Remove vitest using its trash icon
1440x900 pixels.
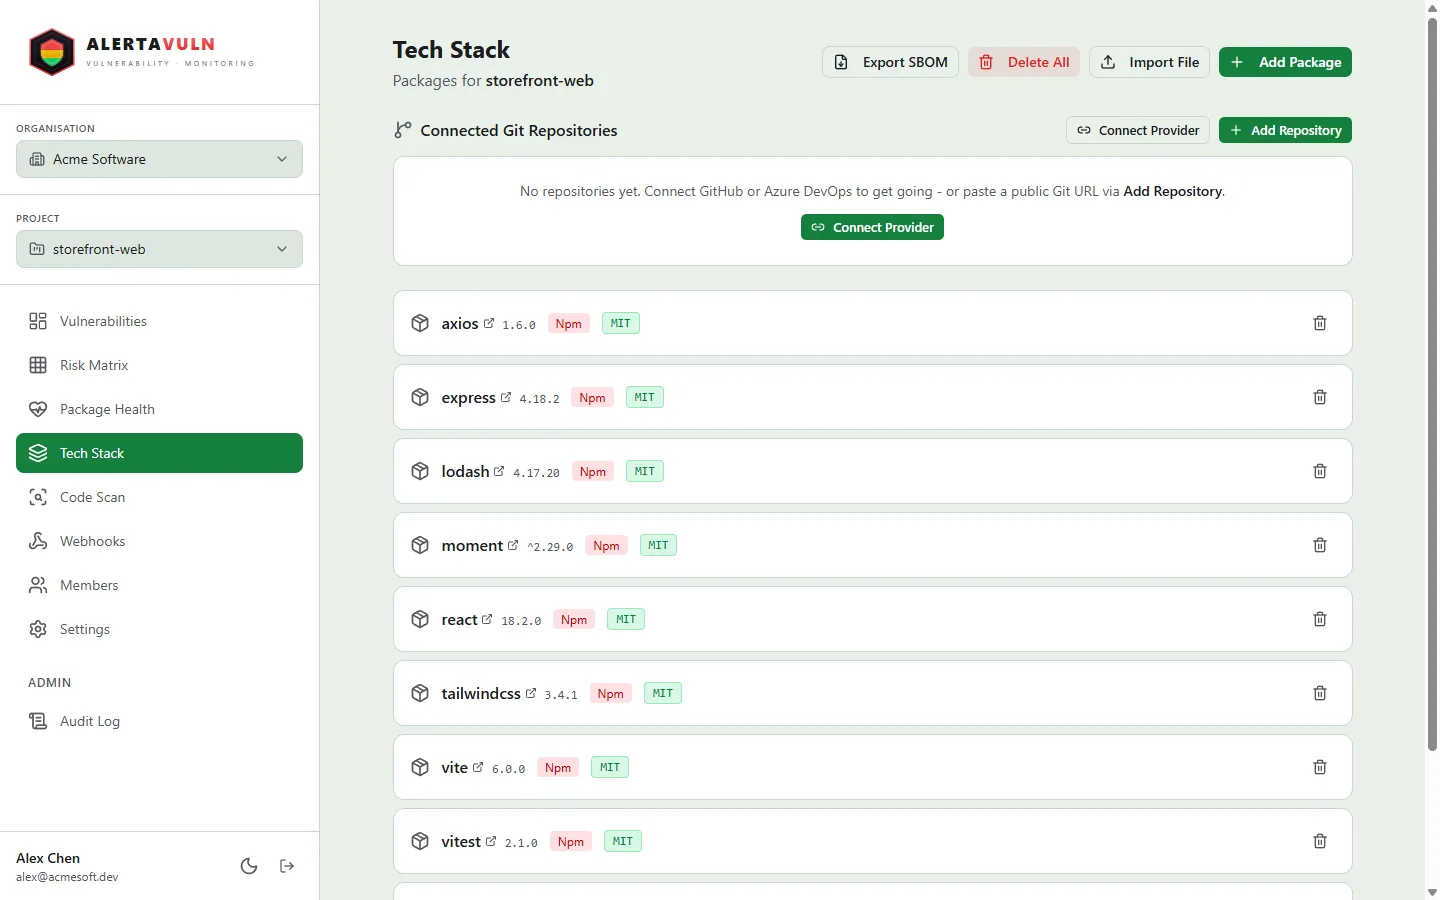point(1320,841)
